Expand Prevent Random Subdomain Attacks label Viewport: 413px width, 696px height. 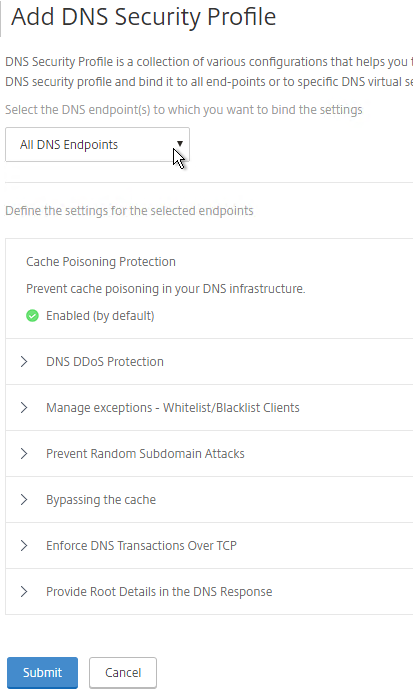coord(145,454)
